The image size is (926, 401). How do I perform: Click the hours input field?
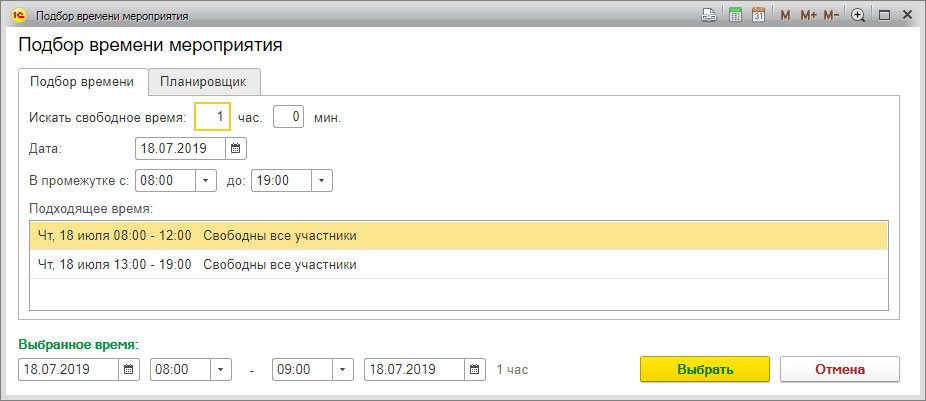click(212, 117)
